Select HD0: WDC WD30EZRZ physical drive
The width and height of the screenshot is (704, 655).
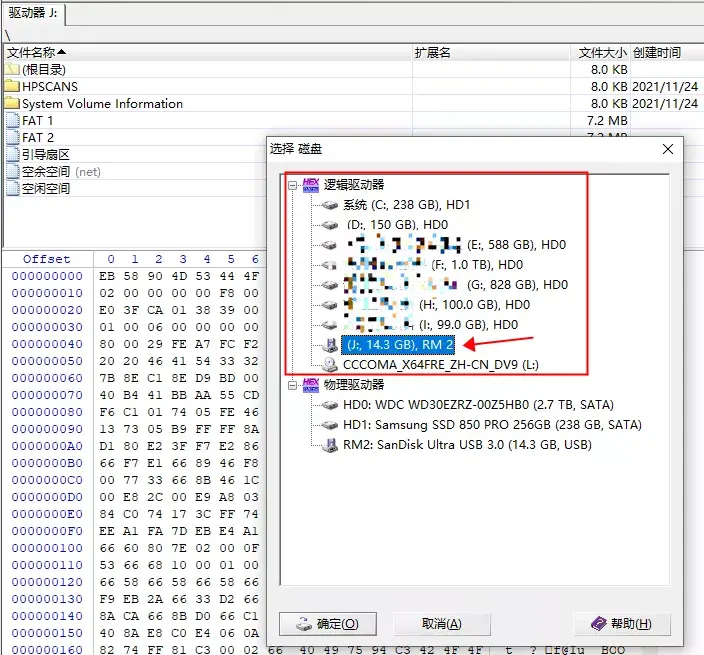pos(478,405)
